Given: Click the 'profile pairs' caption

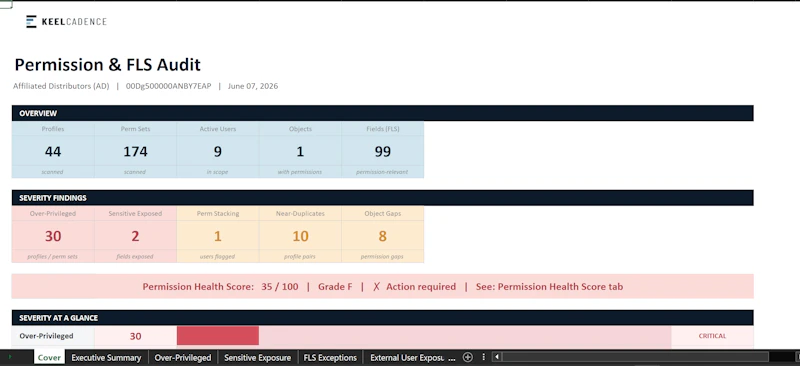Looking at the screenshot, I should 300,257.
